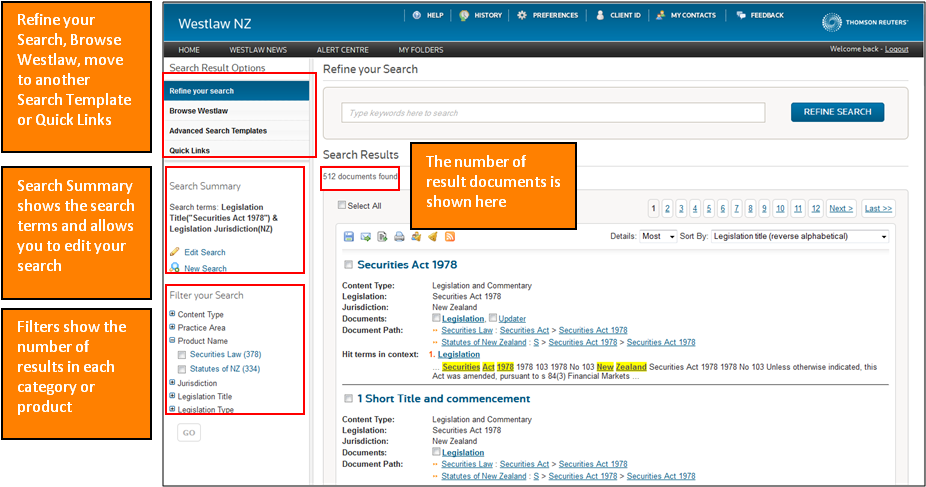The height and width of the screenshot is (487, 926).
Task: Click the export document icon
Action: click(x=382, y=237)
